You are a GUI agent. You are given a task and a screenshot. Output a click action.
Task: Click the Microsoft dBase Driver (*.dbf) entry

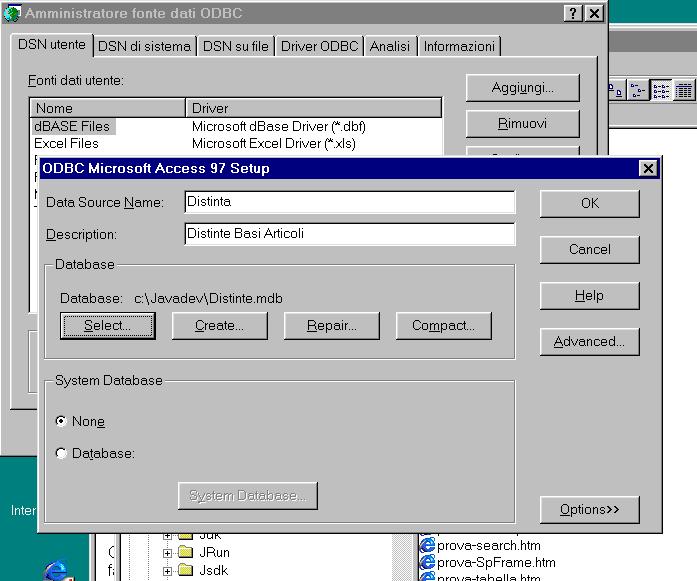coord(278,127)
